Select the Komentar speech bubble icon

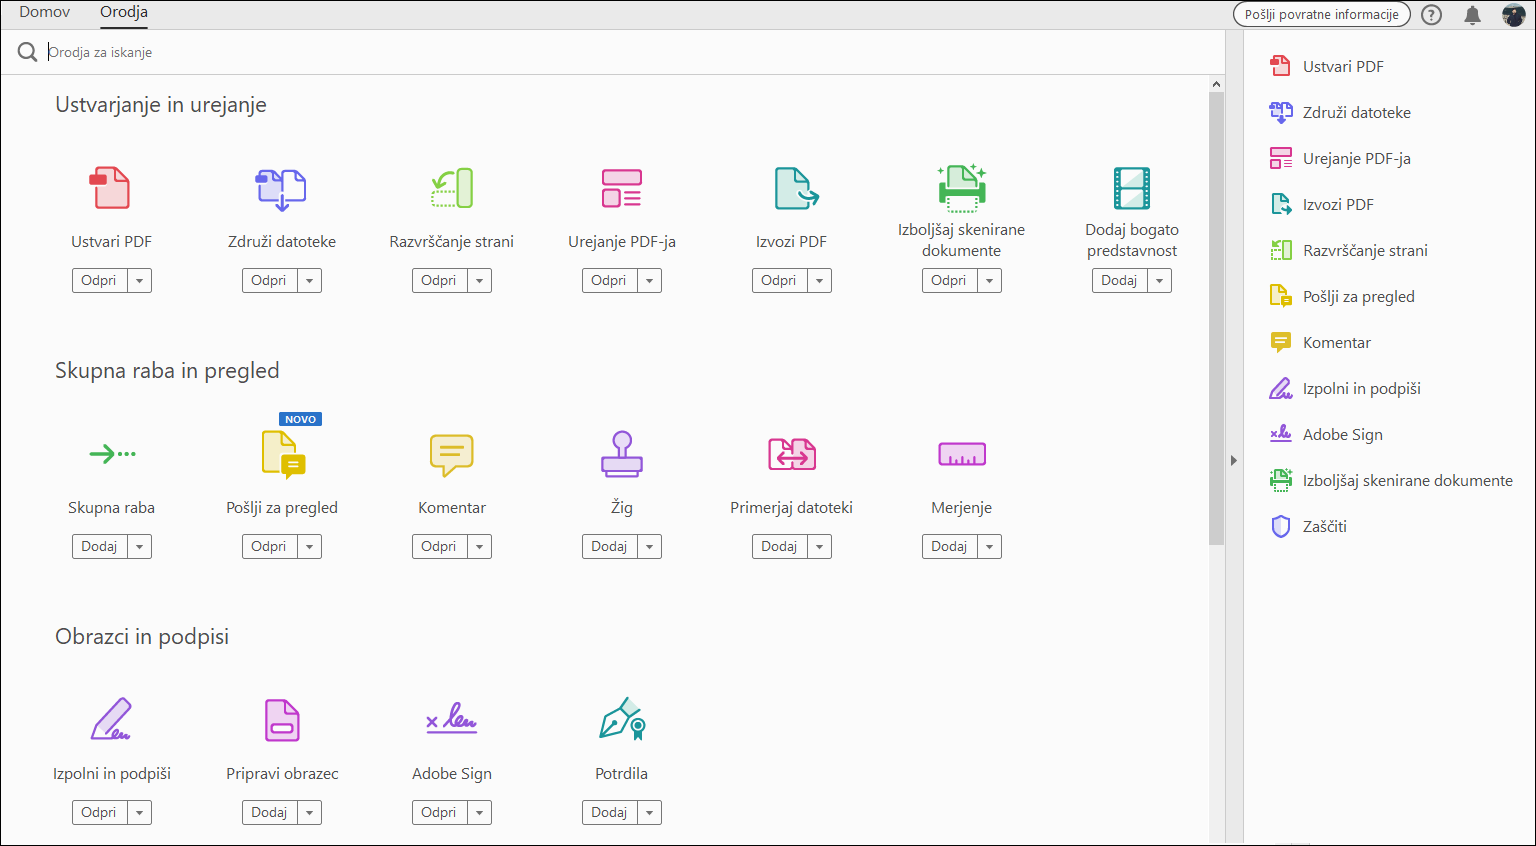click(452, 454)
